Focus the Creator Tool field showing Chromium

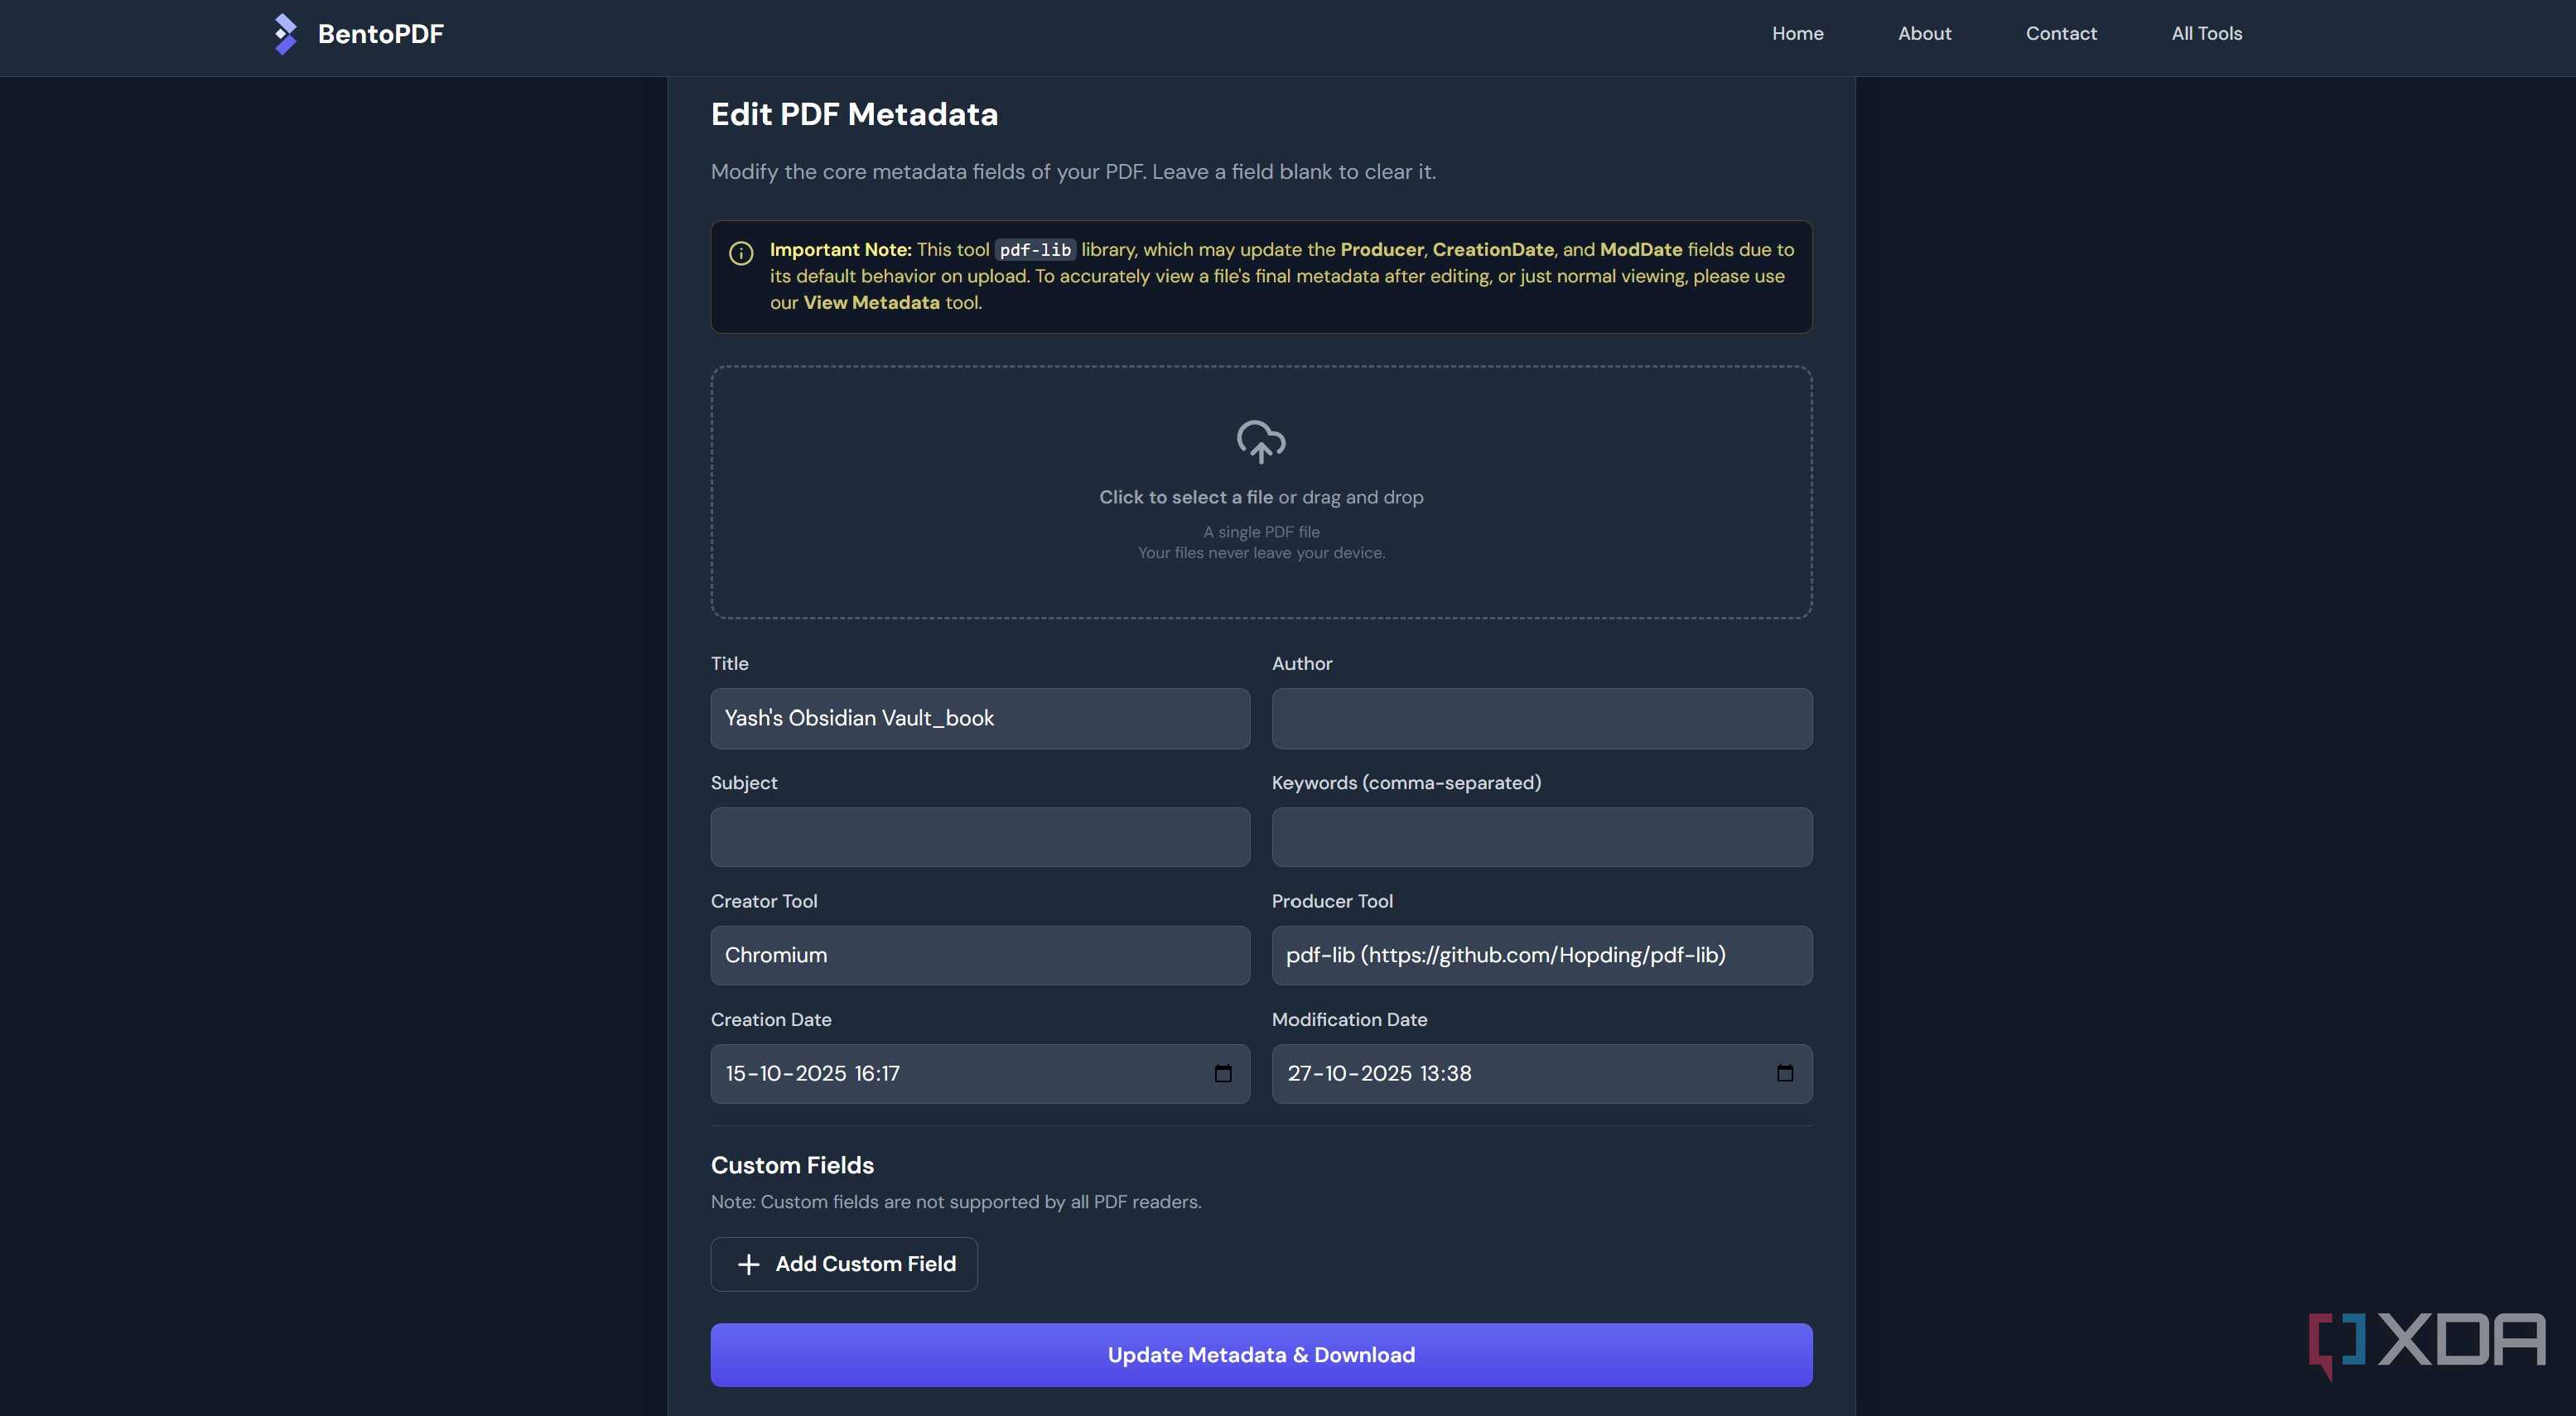click(x=980, y=955)
